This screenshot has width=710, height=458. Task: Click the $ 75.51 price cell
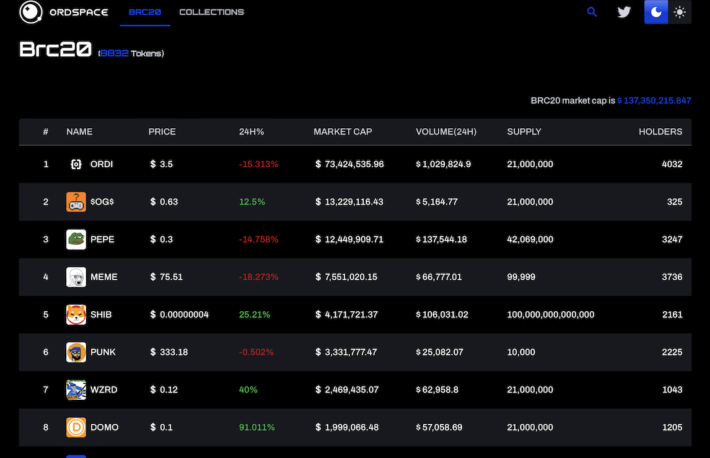[166, 277]
